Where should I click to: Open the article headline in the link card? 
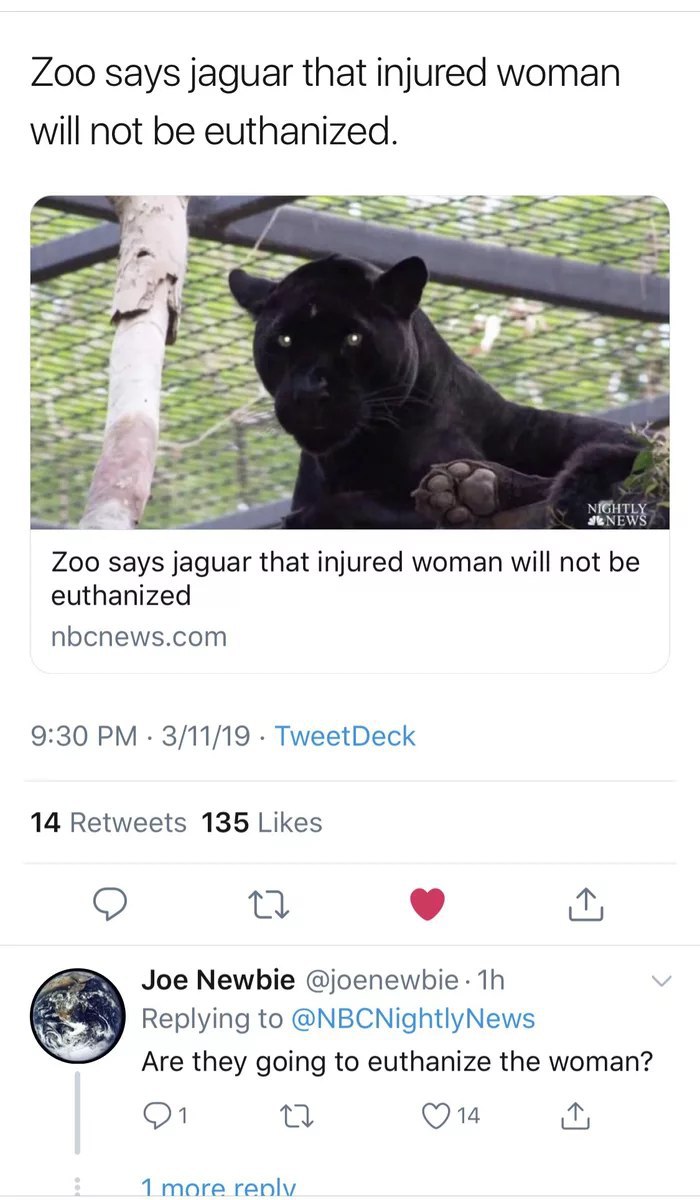tap(345, 579)
